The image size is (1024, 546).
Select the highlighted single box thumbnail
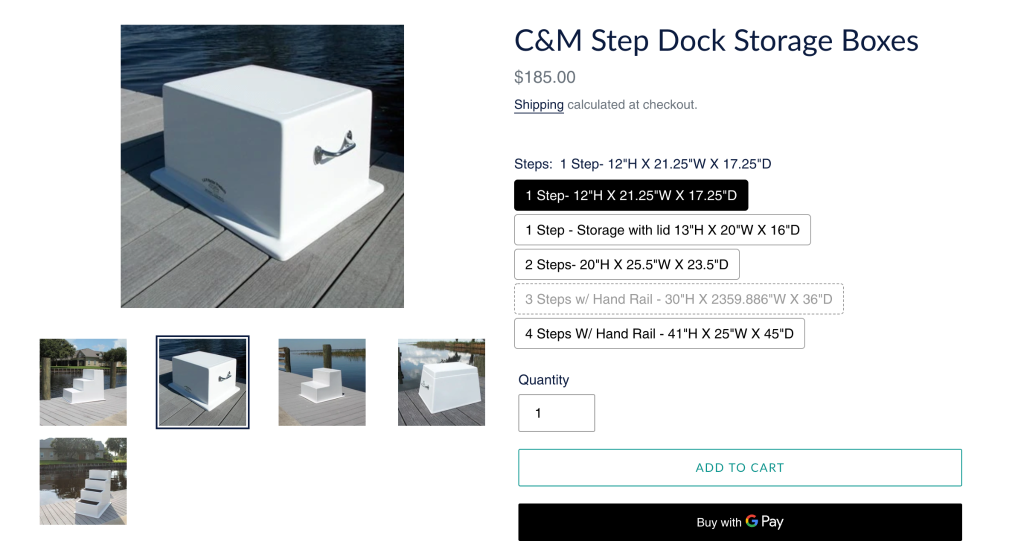point(202,382)
